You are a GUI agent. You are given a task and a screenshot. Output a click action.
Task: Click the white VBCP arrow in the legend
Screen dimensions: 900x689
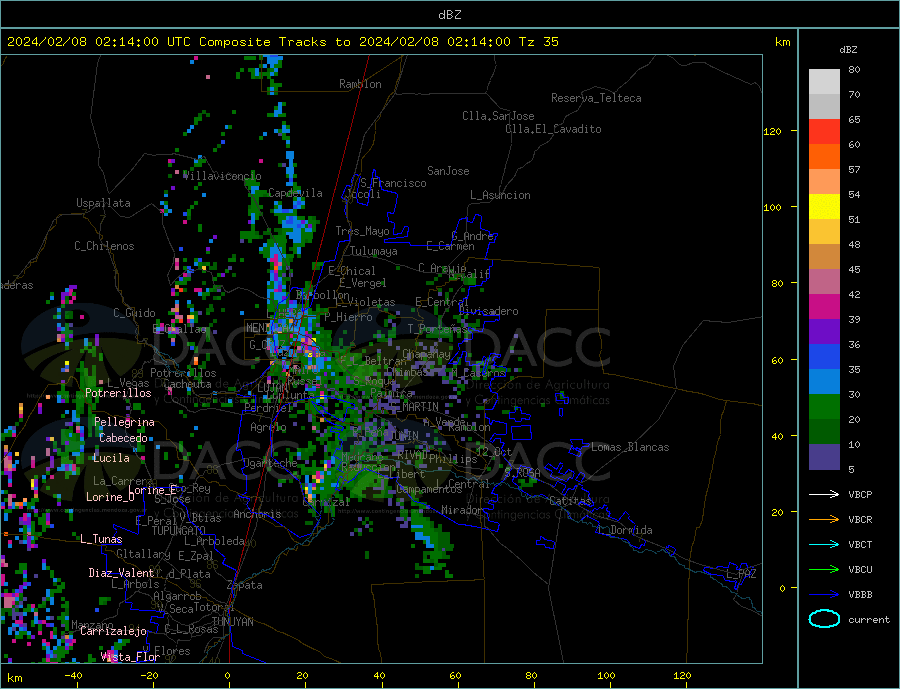[x=824, y=494]
